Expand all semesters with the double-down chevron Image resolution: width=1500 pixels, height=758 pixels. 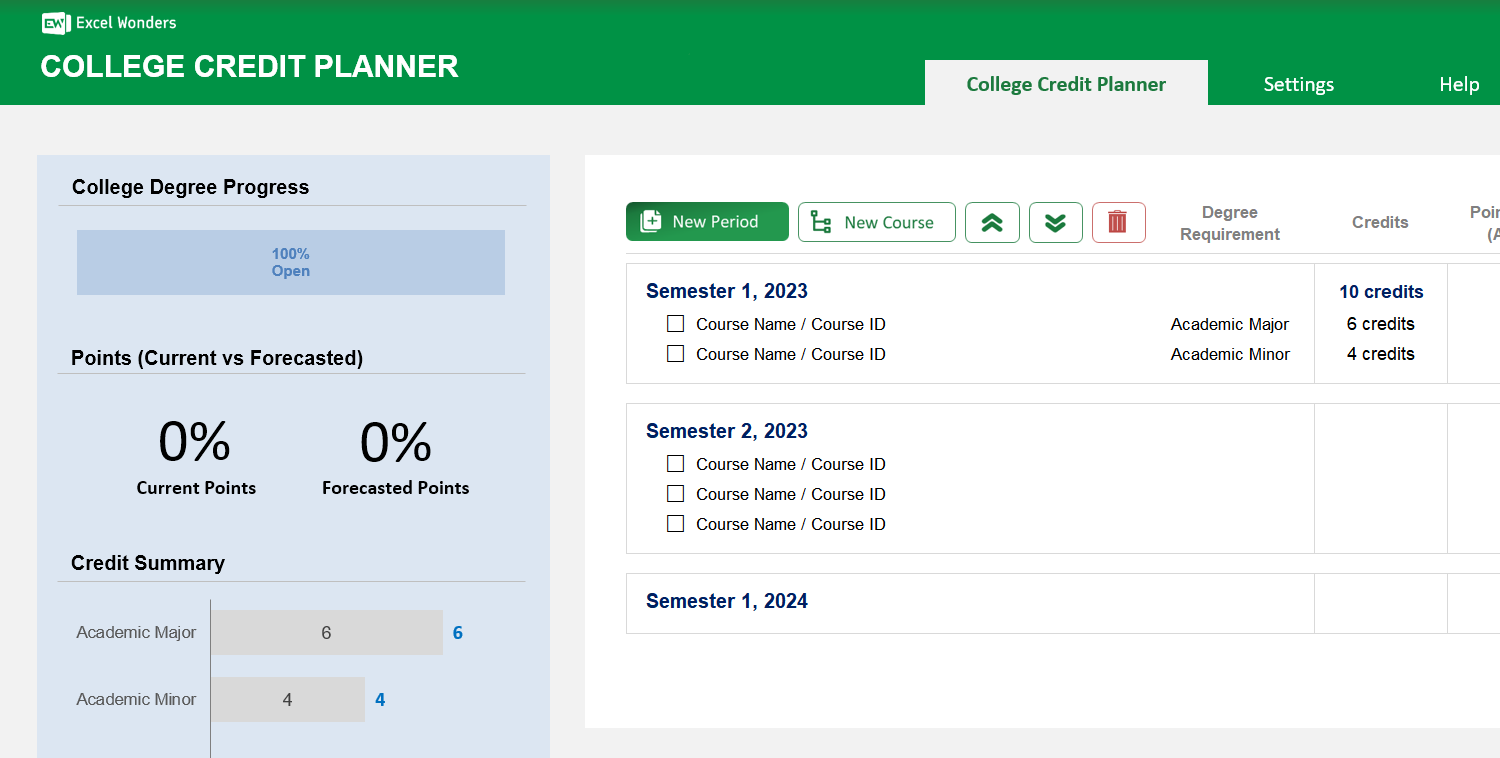[x=1056, y=222]
